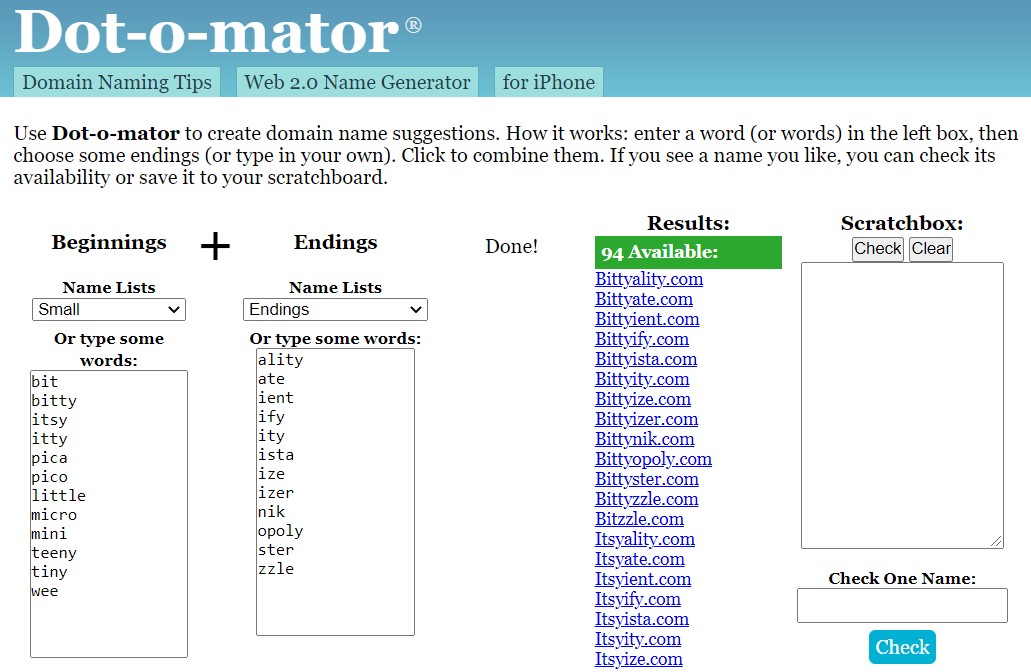This screenshot has width=1031, height=672.
Task: Open the Beginnings name list dropdown showing Small
Action: (109, 310)
